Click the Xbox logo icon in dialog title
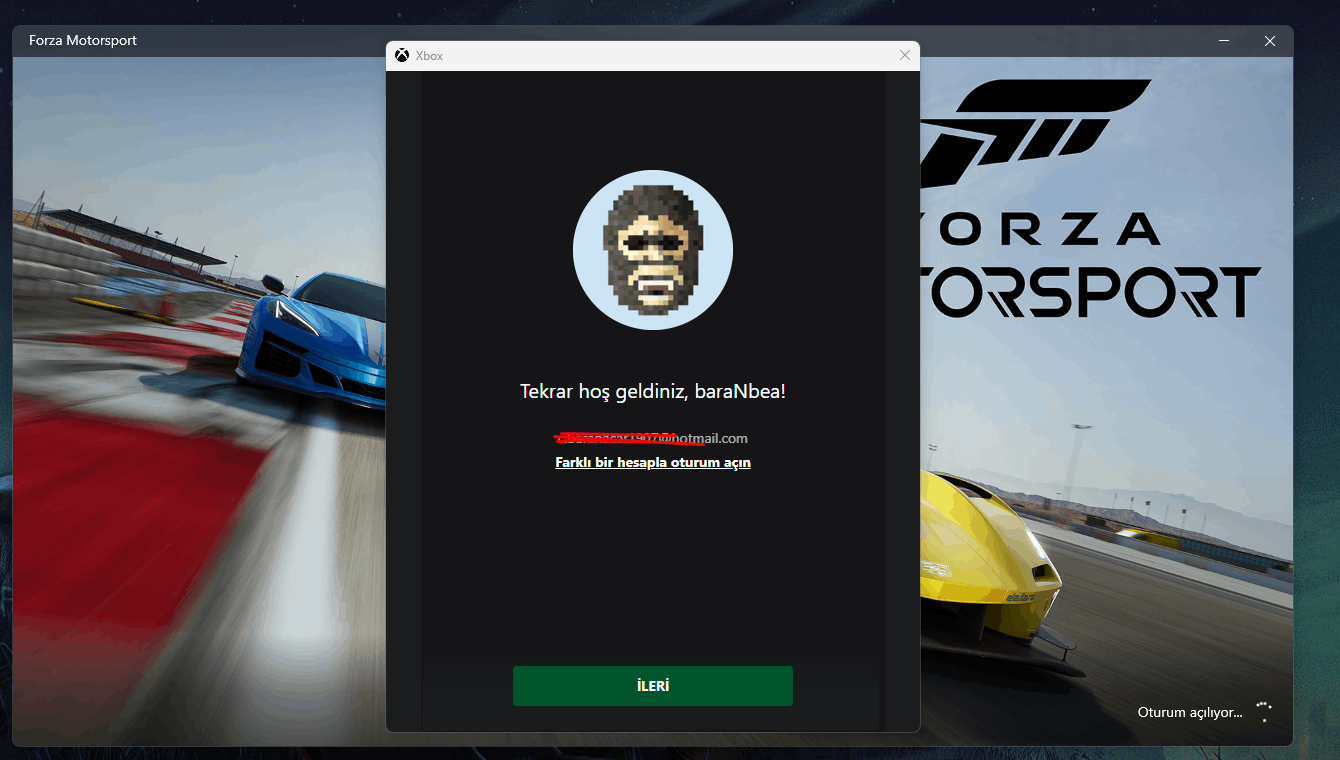Viewport: 1340px width, 760px height. pos(402,56)
